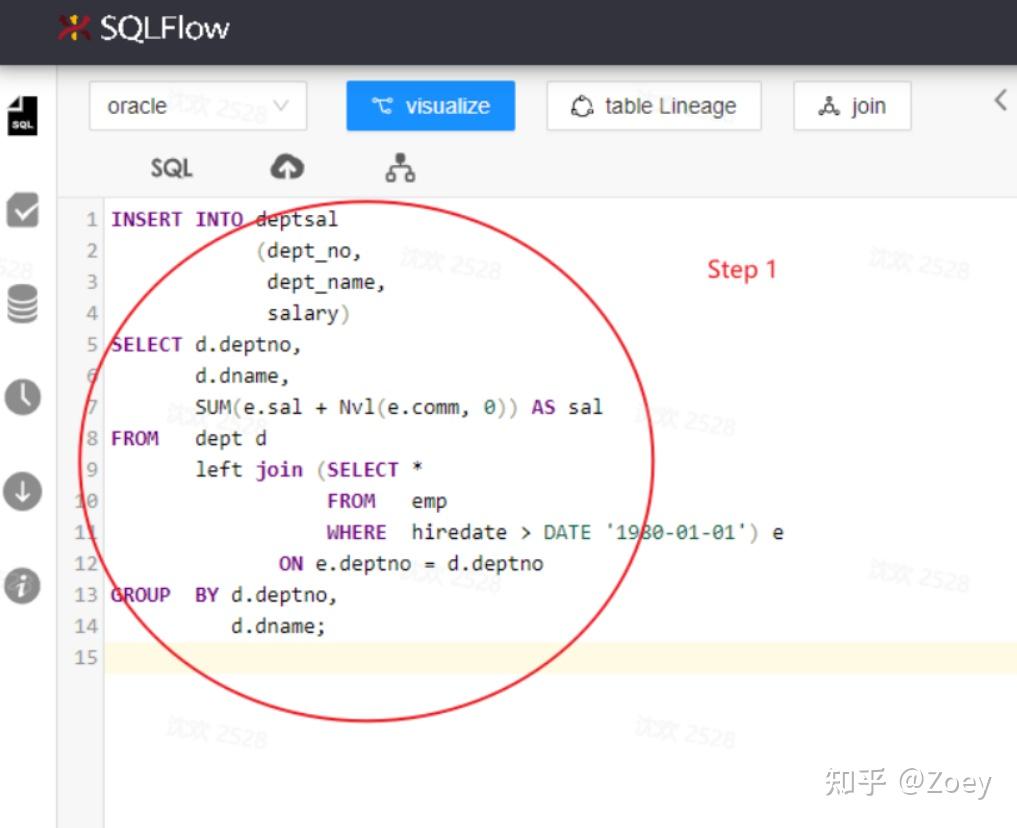Switch to the SQL tab

point(170,168)
